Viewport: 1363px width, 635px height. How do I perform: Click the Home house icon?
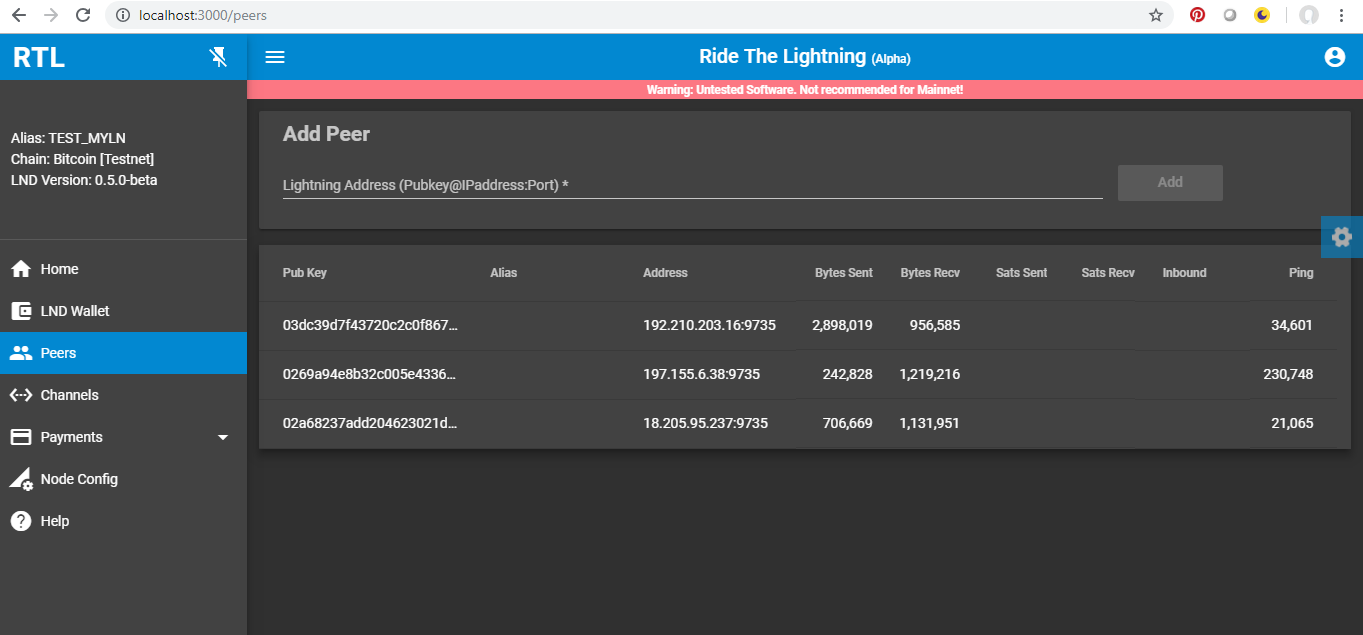(21, 269)
